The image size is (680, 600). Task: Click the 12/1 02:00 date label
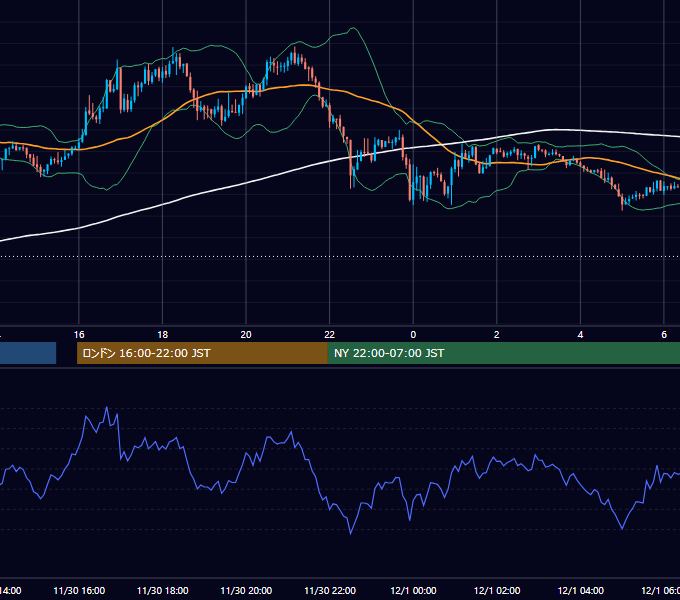pyautogui.click(x=497, y=590)
